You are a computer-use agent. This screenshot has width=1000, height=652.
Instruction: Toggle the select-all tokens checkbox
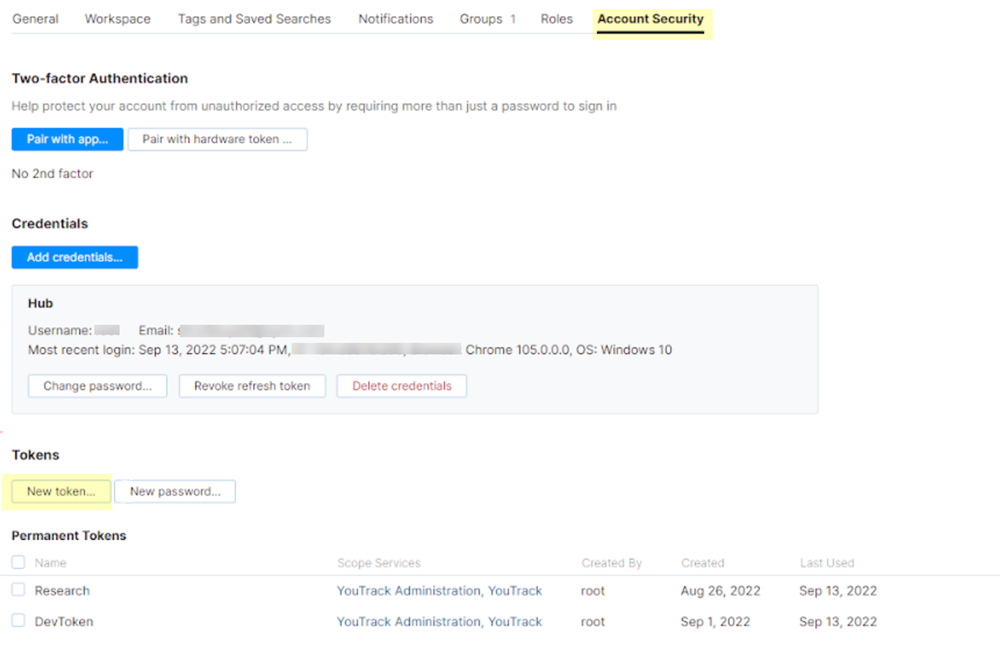tap(18, 562)
